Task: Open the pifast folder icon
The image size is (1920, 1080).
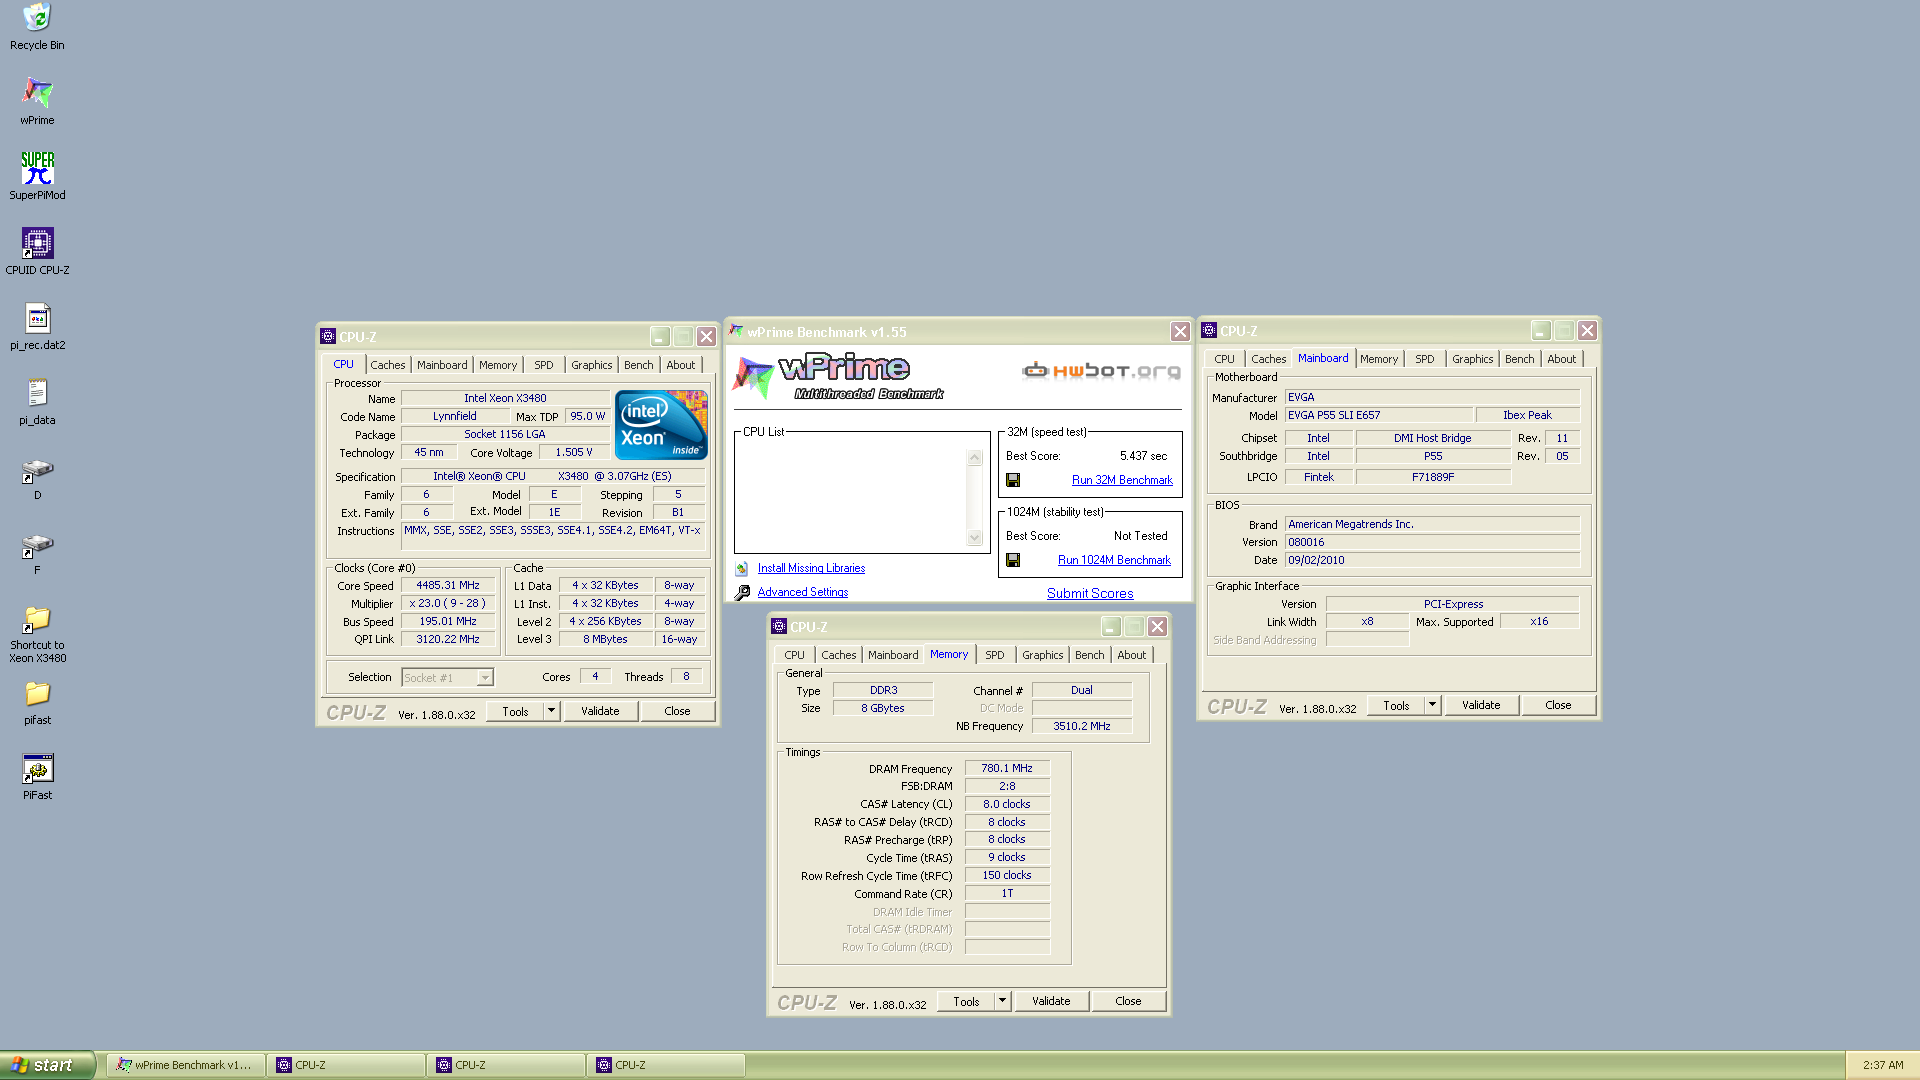Action: (x=37, y=693)
